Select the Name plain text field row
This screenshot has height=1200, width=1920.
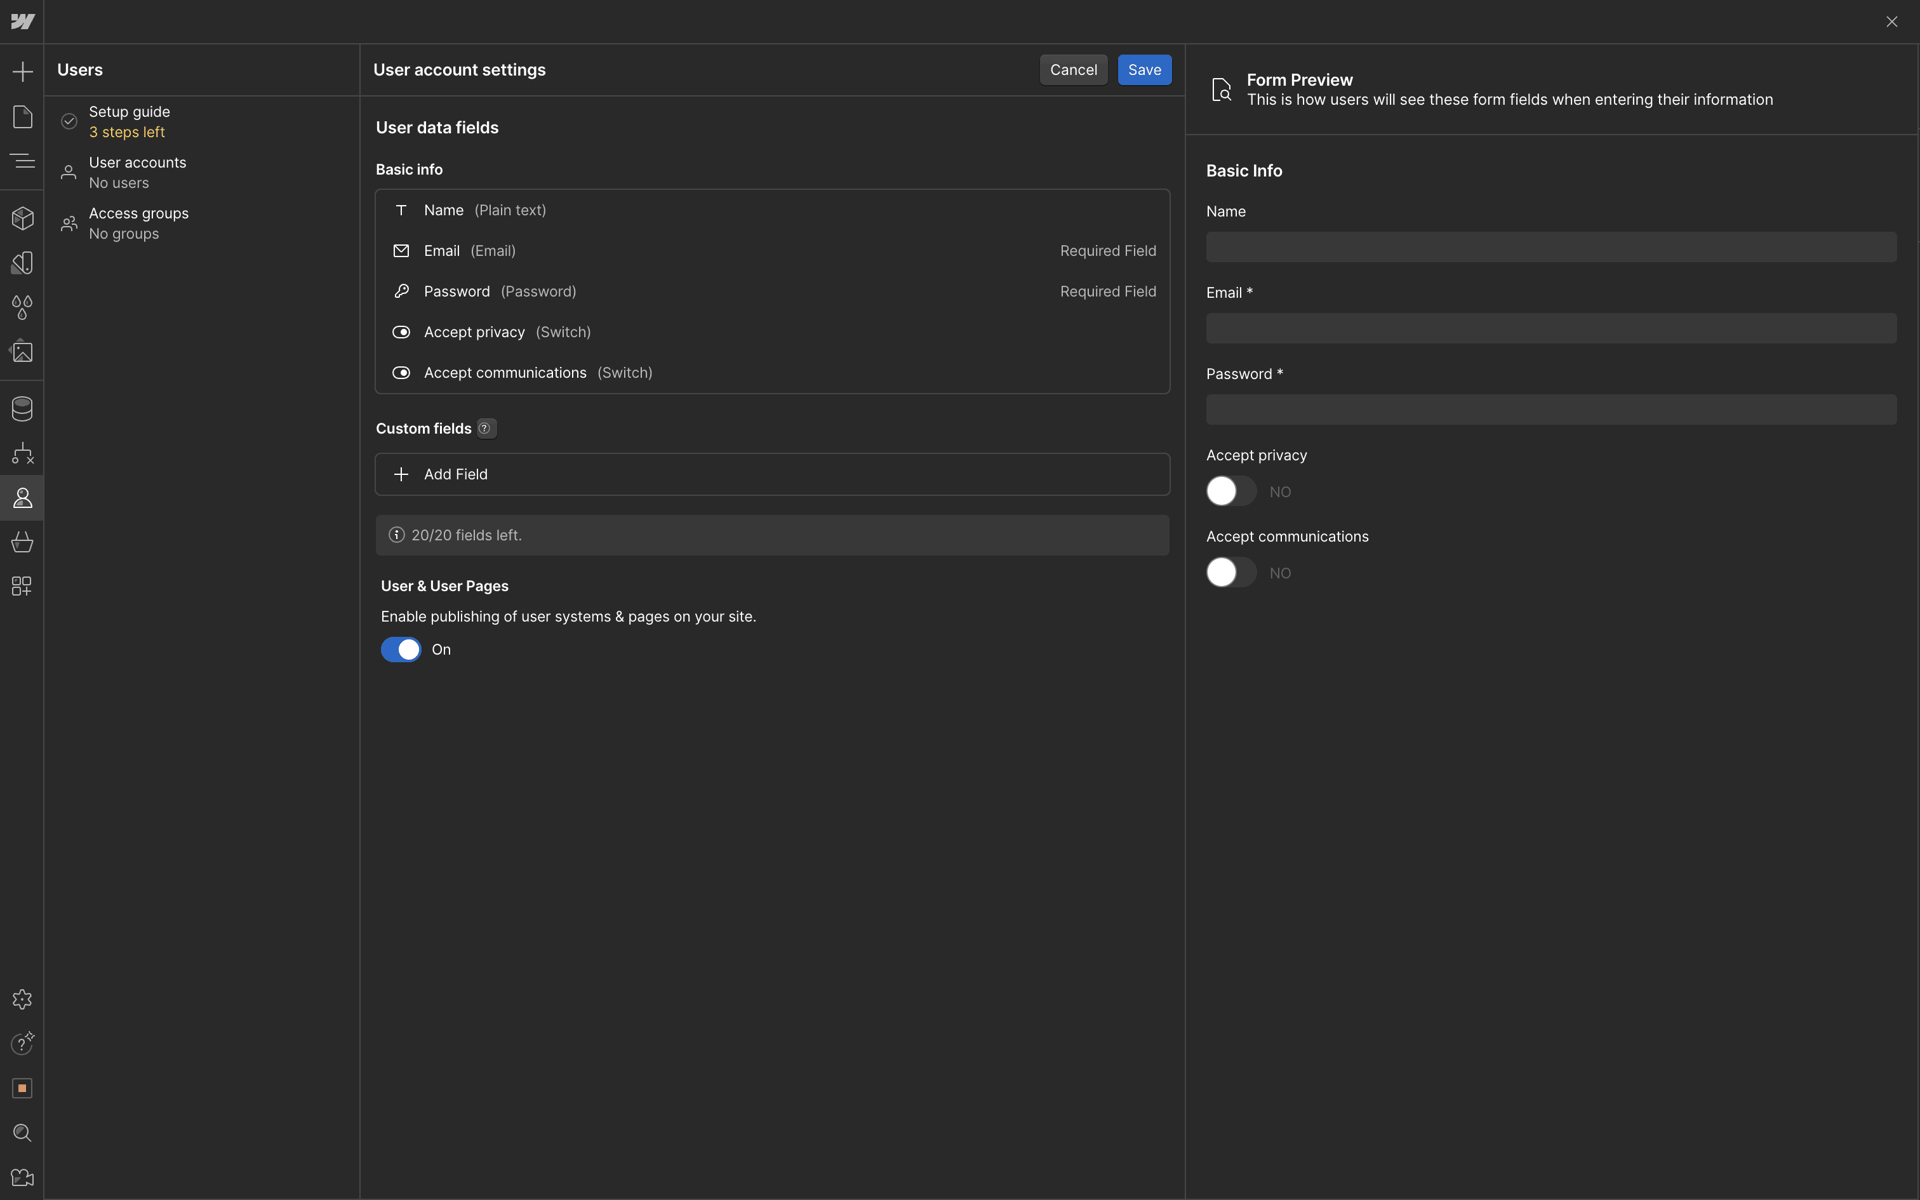[x=772, y=210]
